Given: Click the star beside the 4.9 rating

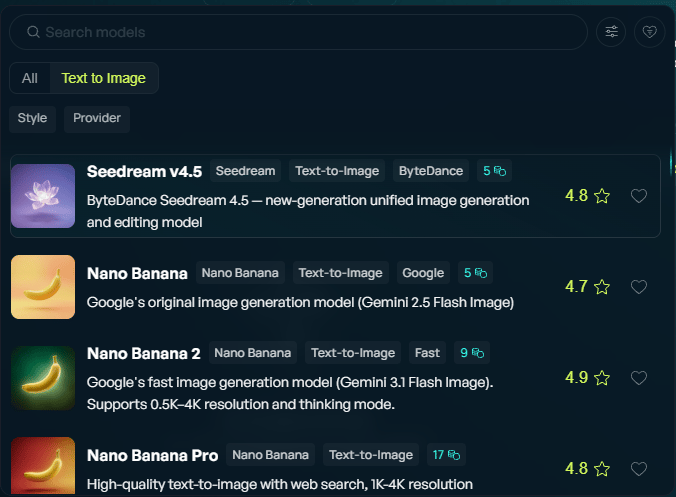Looking at the screenshot, I should tap(602, 378).
